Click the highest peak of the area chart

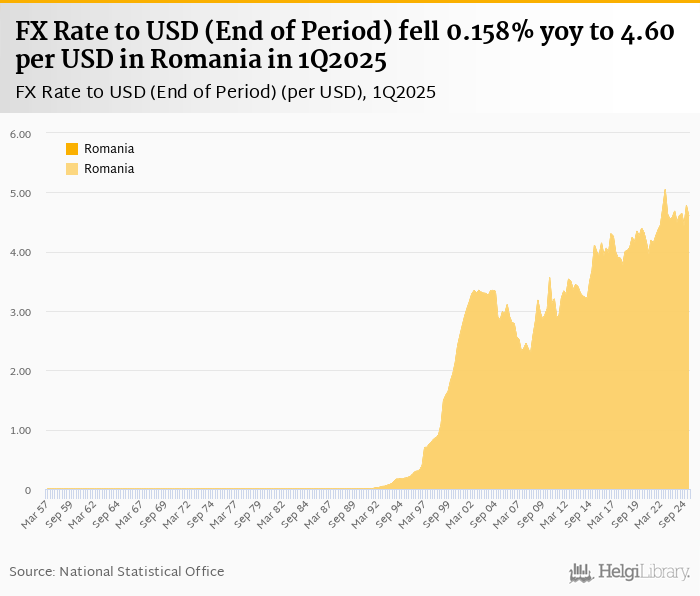[x=665, y=190]
